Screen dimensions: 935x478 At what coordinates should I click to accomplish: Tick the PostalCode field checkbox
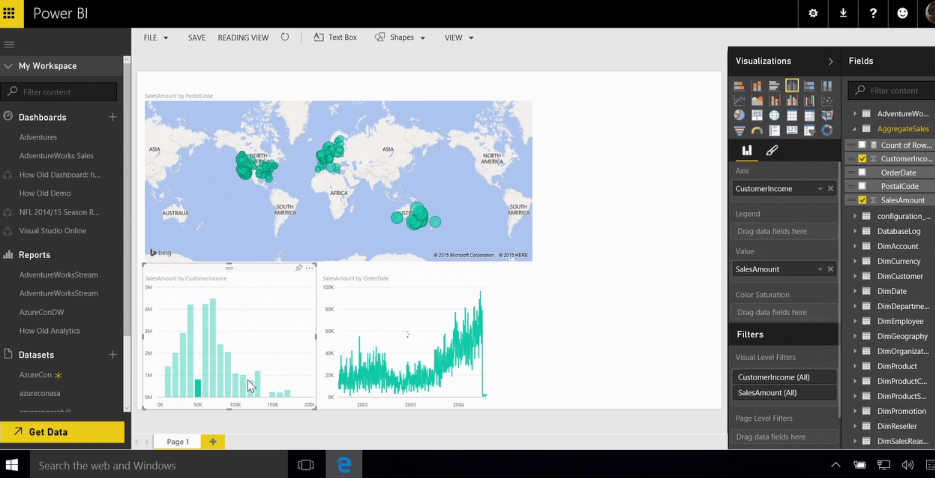pyautogui.click(x=862, y=186)
